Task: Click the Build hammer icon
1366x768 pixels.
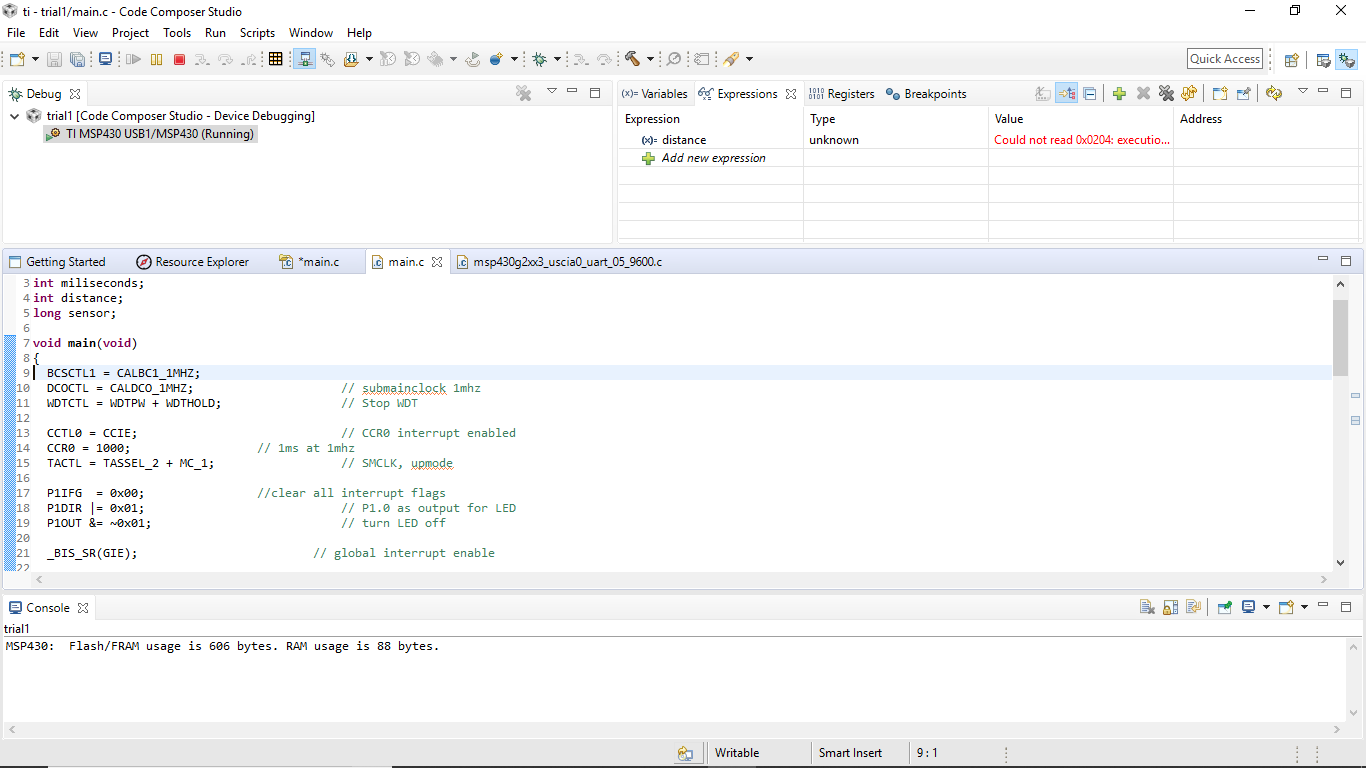Action: pyautogui.click(x=632, y=60)
